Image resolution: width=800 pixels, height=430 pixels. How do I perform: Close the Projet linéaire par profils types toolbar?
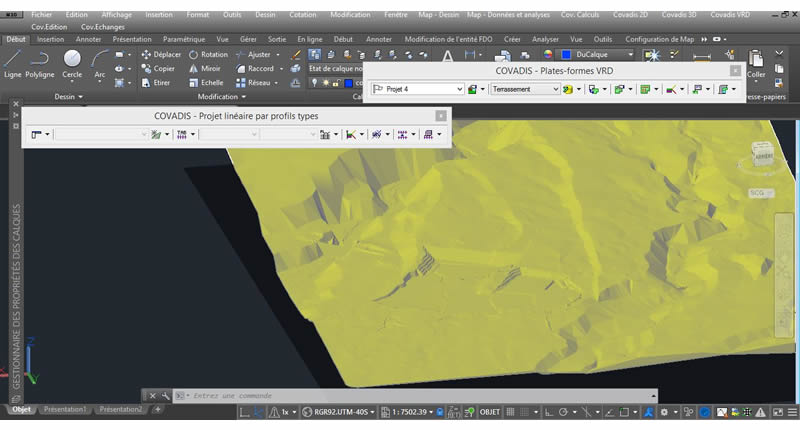pos(441,116)
